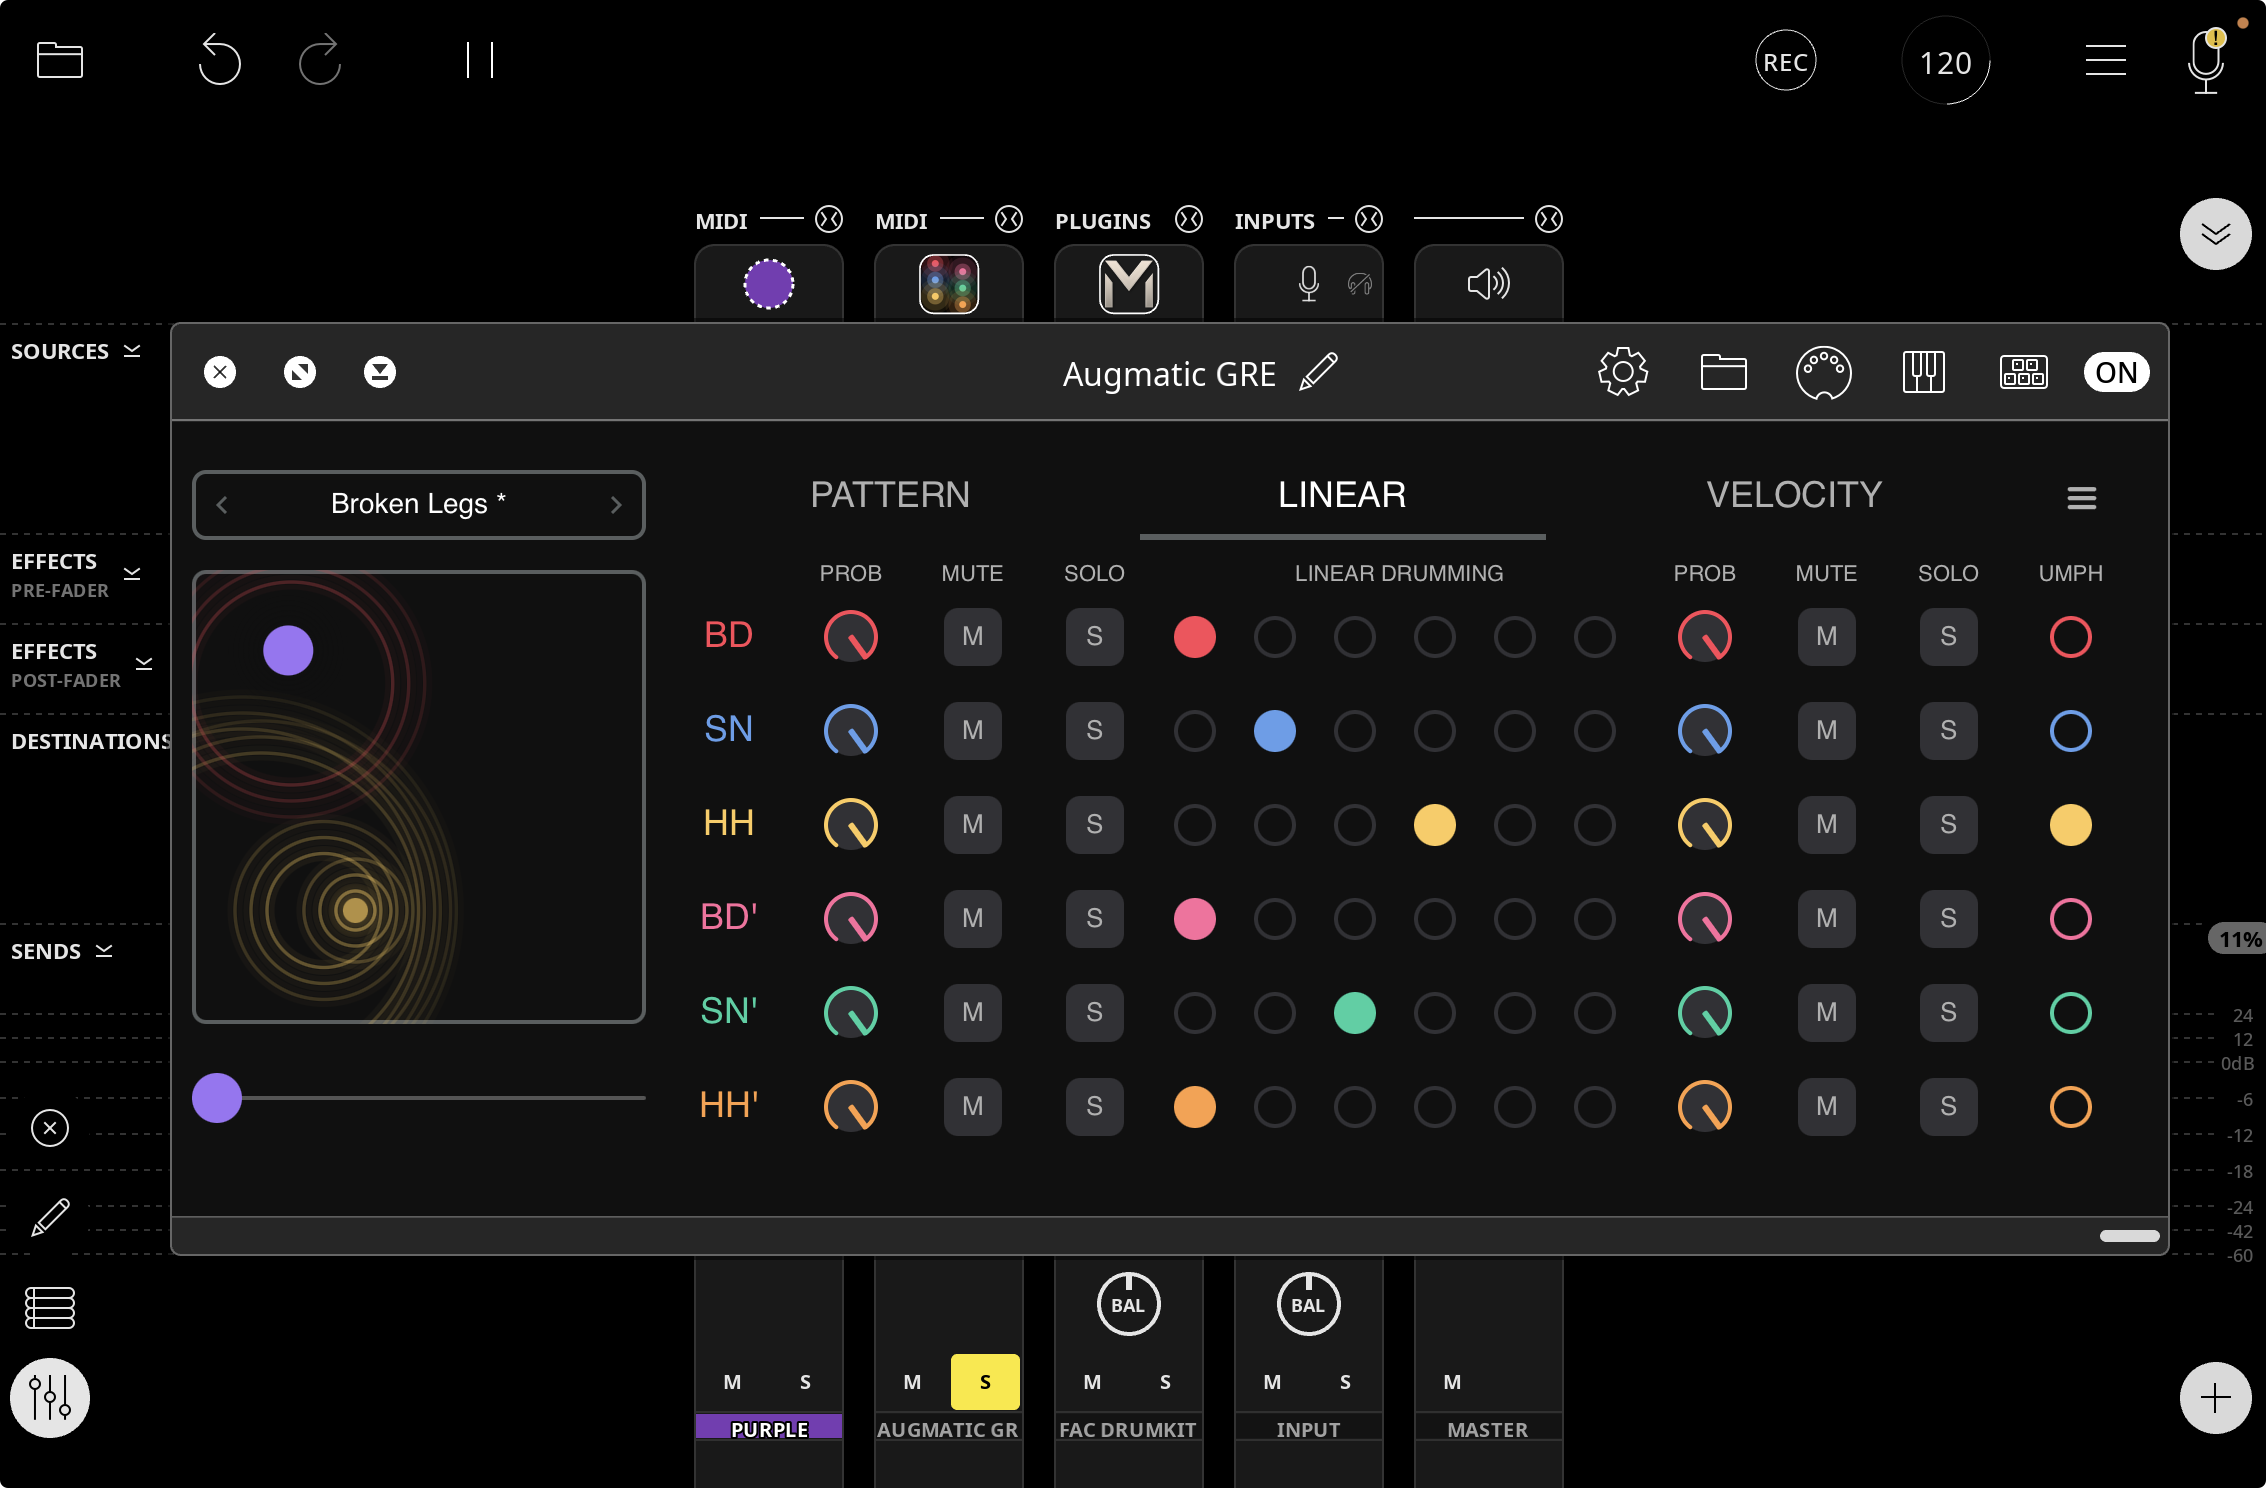Show the piano keyboard icon in Augmatic header
This screenshot has width=2266, height=1488.
(x=1923, y=371)
